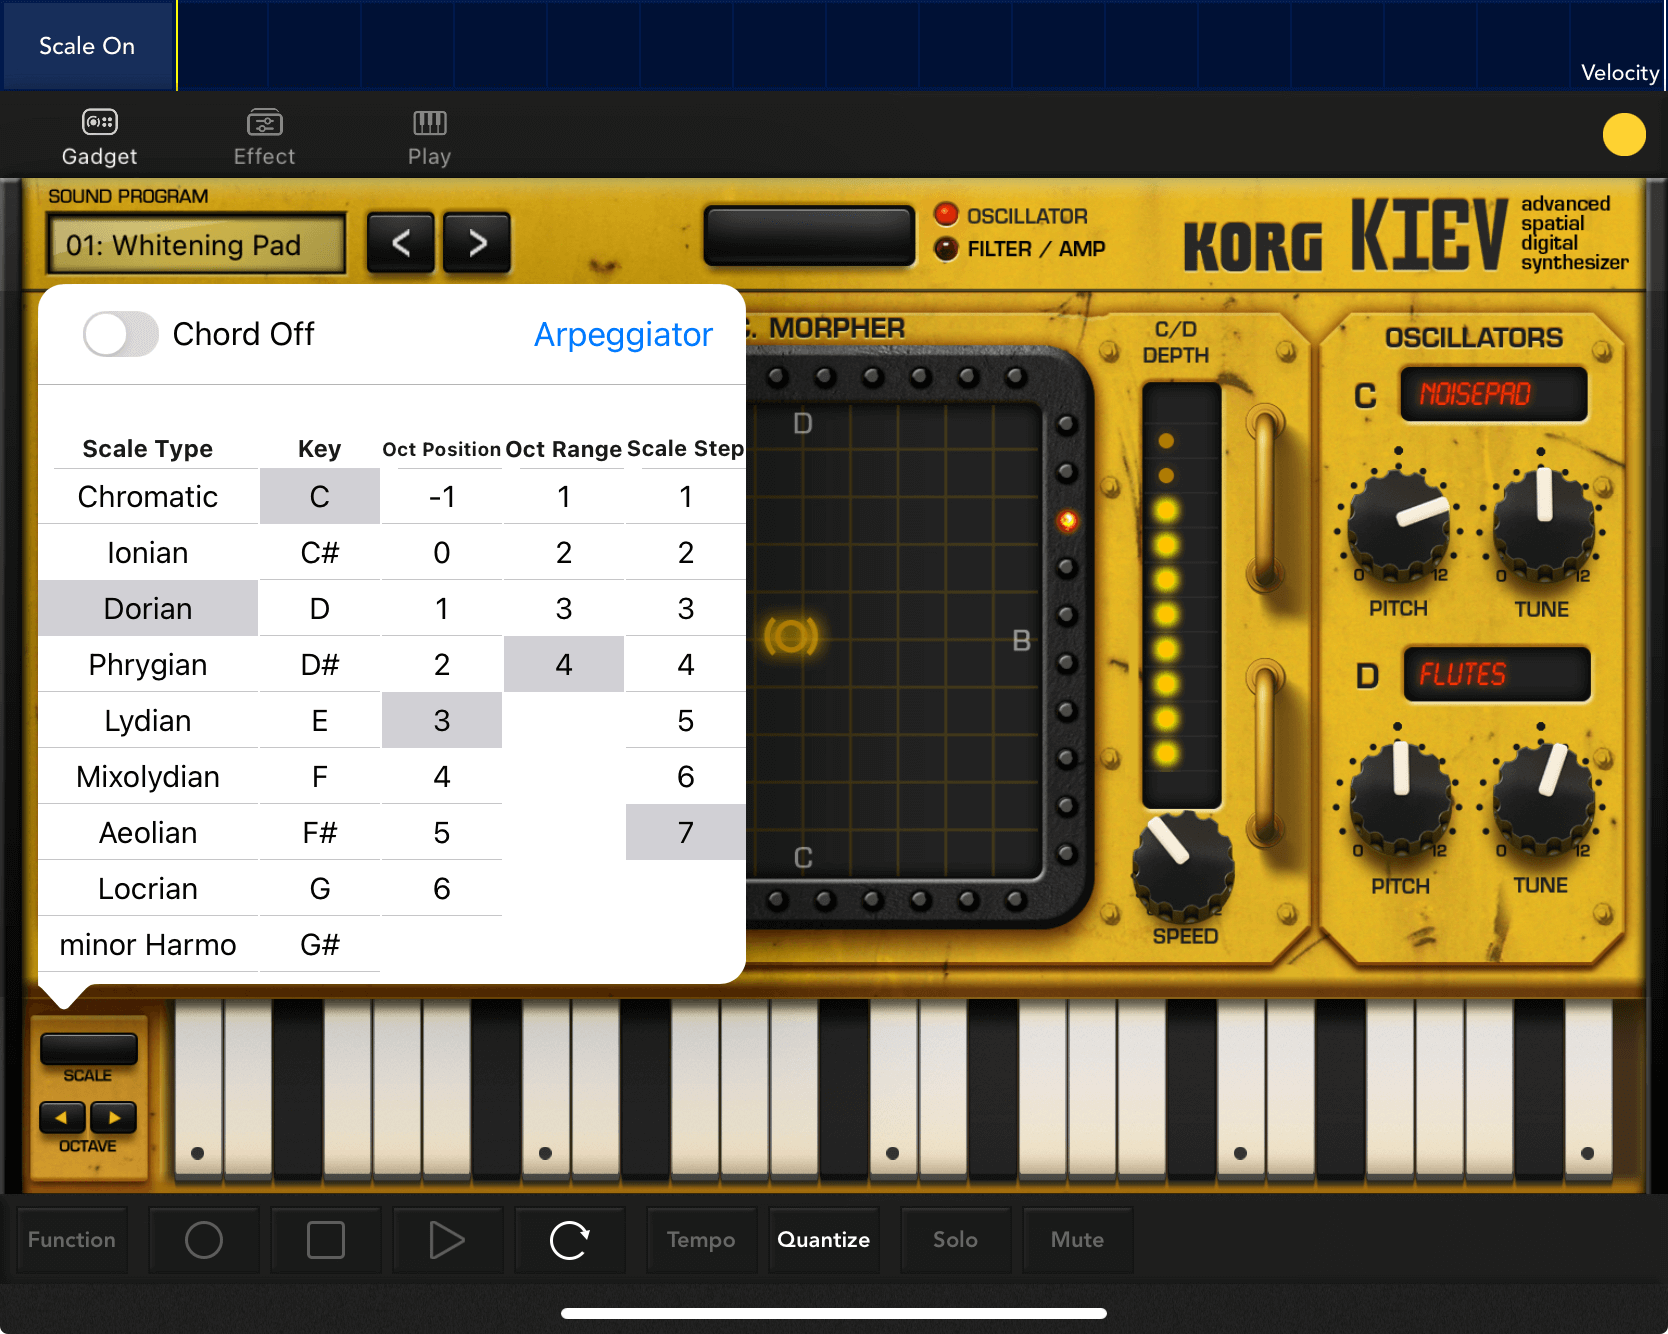Screen dimensions: 1668x1334
Task: Click oscillator C TUNE knob
Action: [1543, 523]
